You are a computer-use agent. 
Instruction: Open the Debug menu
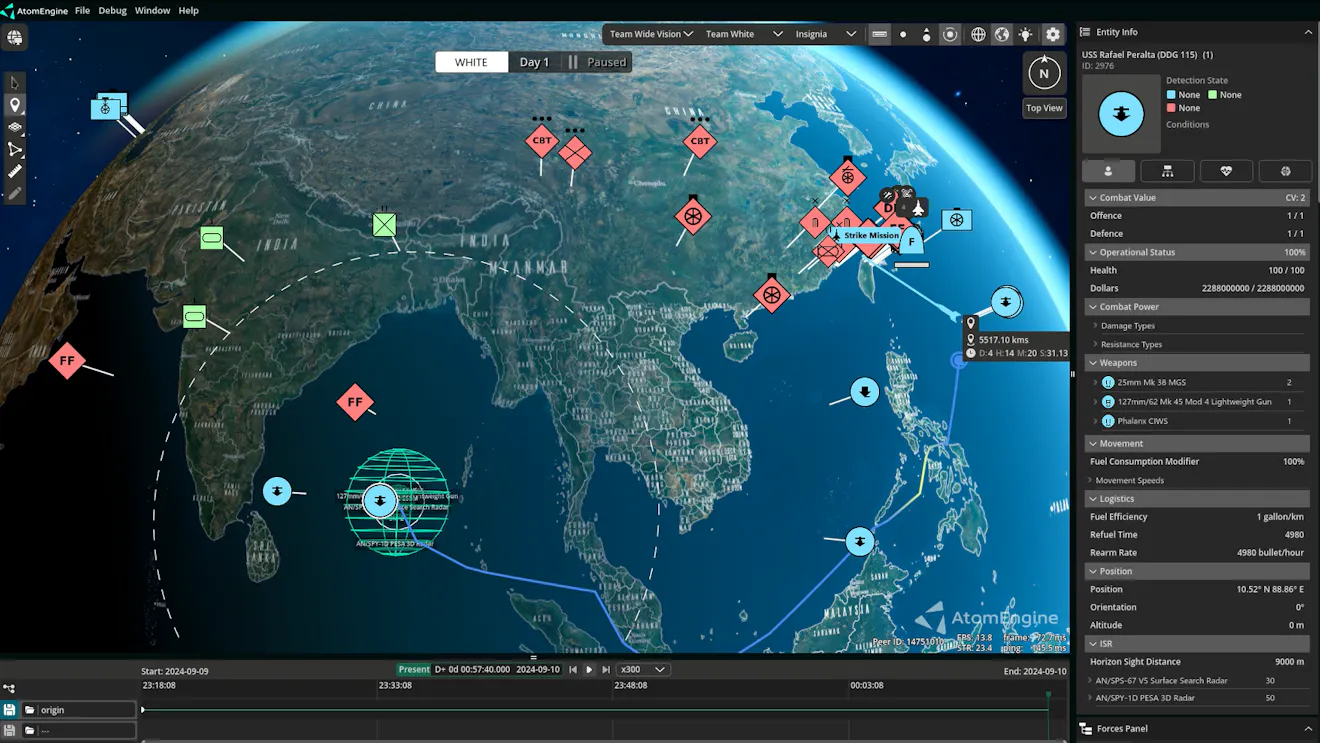112,10
